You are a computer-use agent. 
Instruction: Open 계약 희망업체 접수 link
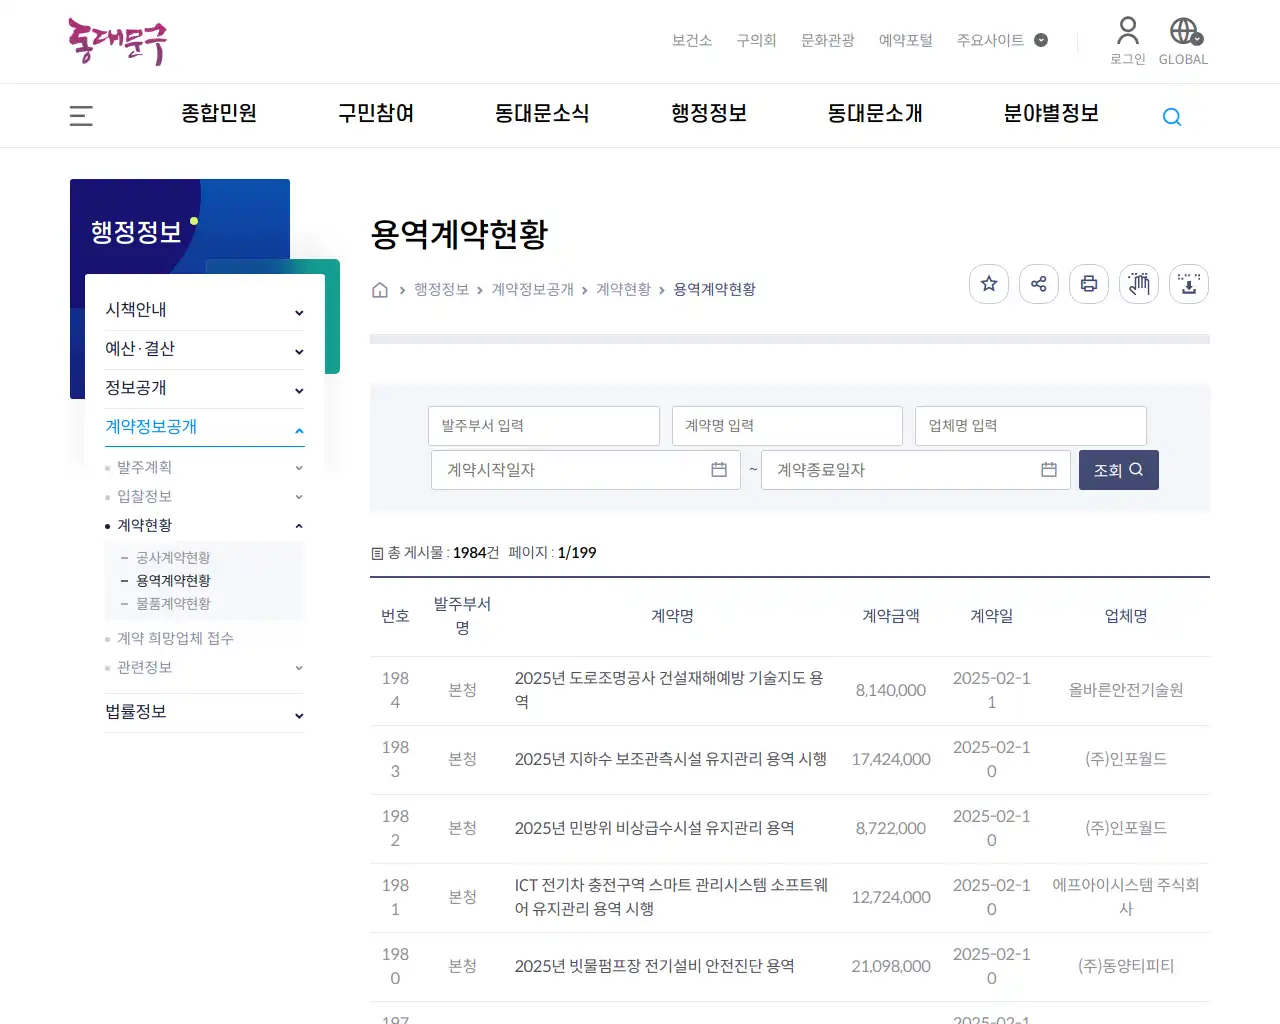[175, 638]
